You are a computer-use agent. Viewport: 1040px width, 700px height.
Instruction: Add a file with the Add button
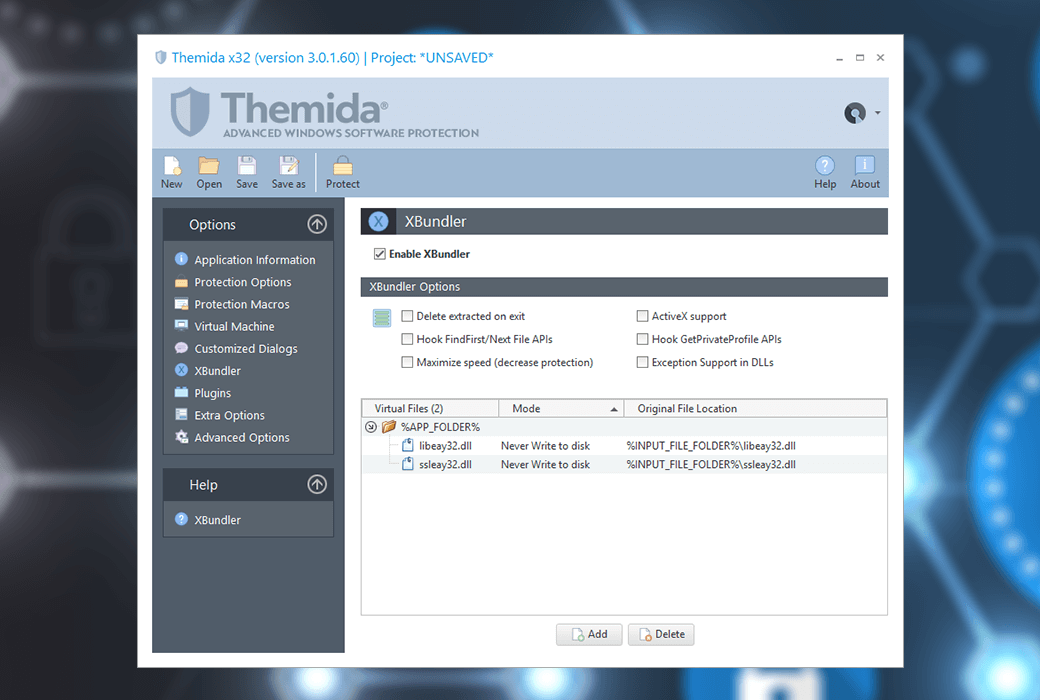point(588,634)
